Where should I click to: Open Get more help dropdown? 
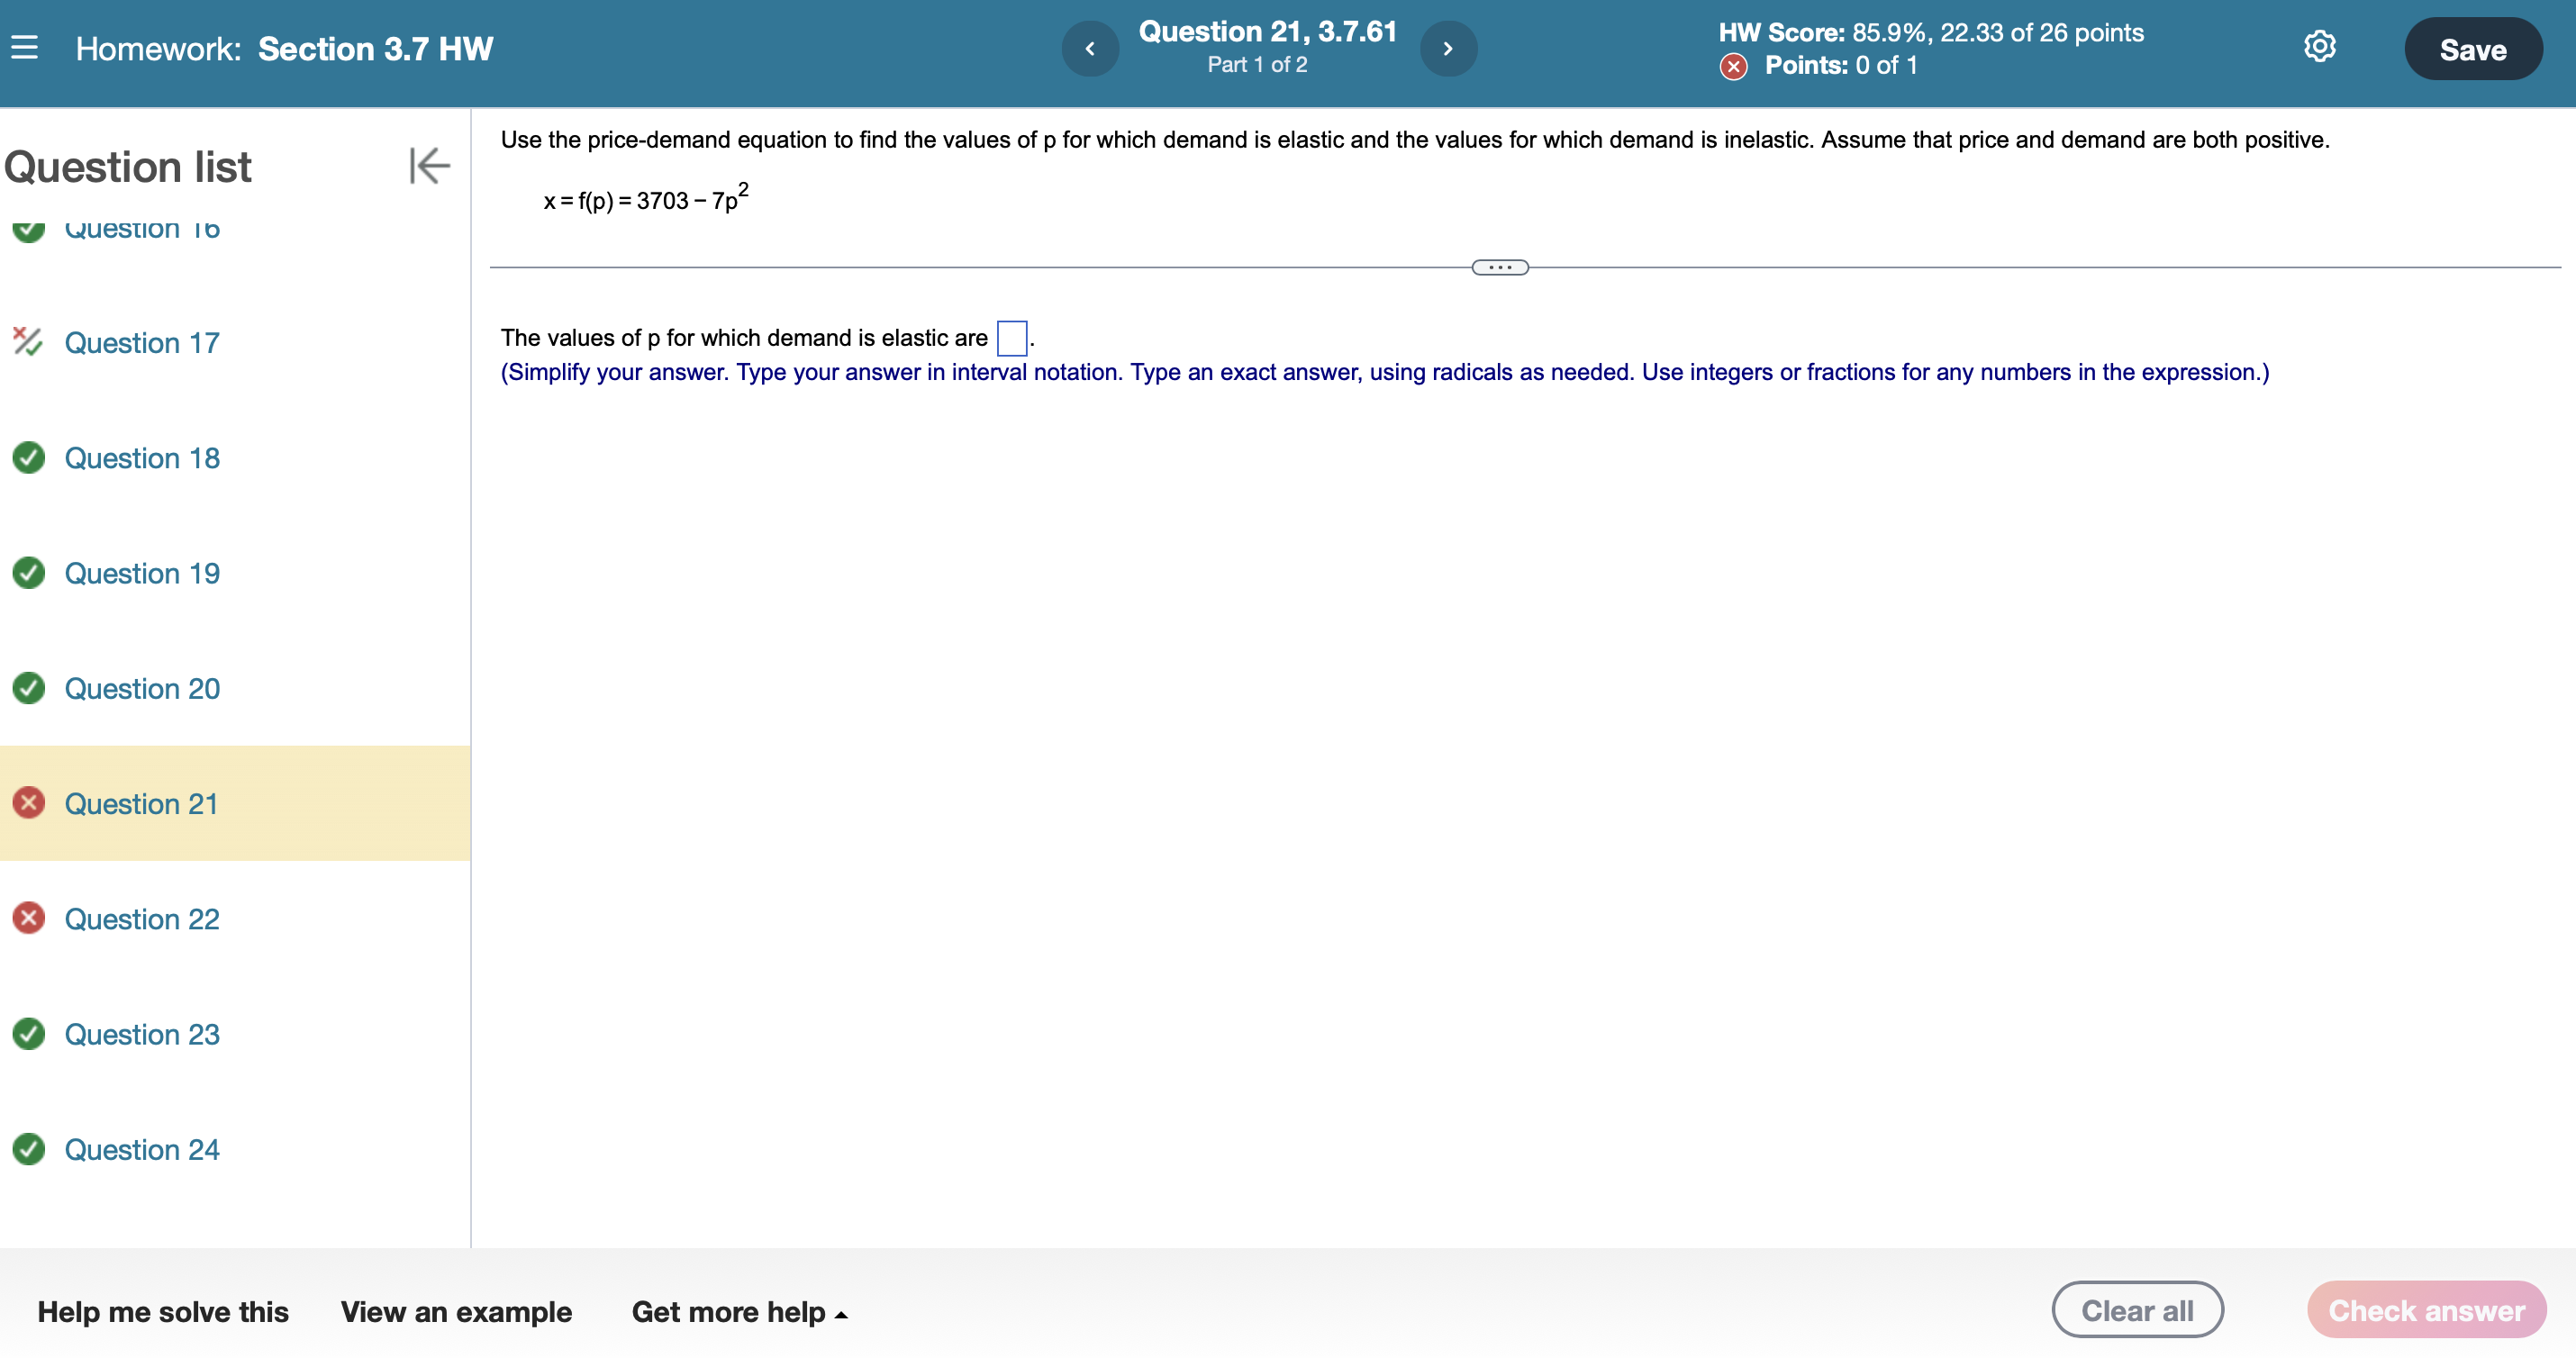(739, 1311)
